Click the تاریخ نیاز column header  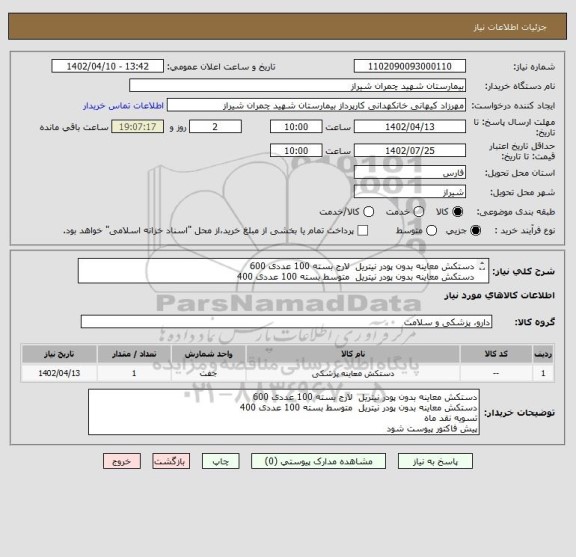coord(59,354)
